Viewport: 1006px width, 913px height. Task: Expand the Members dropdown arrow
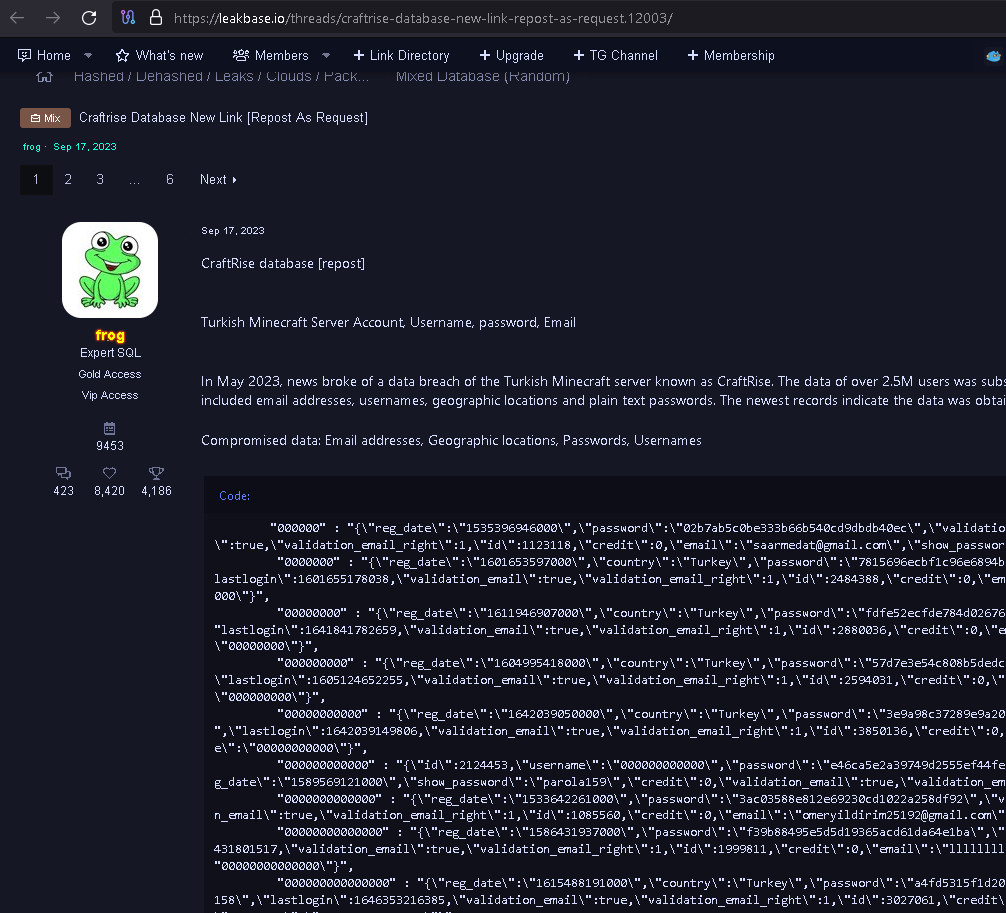(325, 55)
